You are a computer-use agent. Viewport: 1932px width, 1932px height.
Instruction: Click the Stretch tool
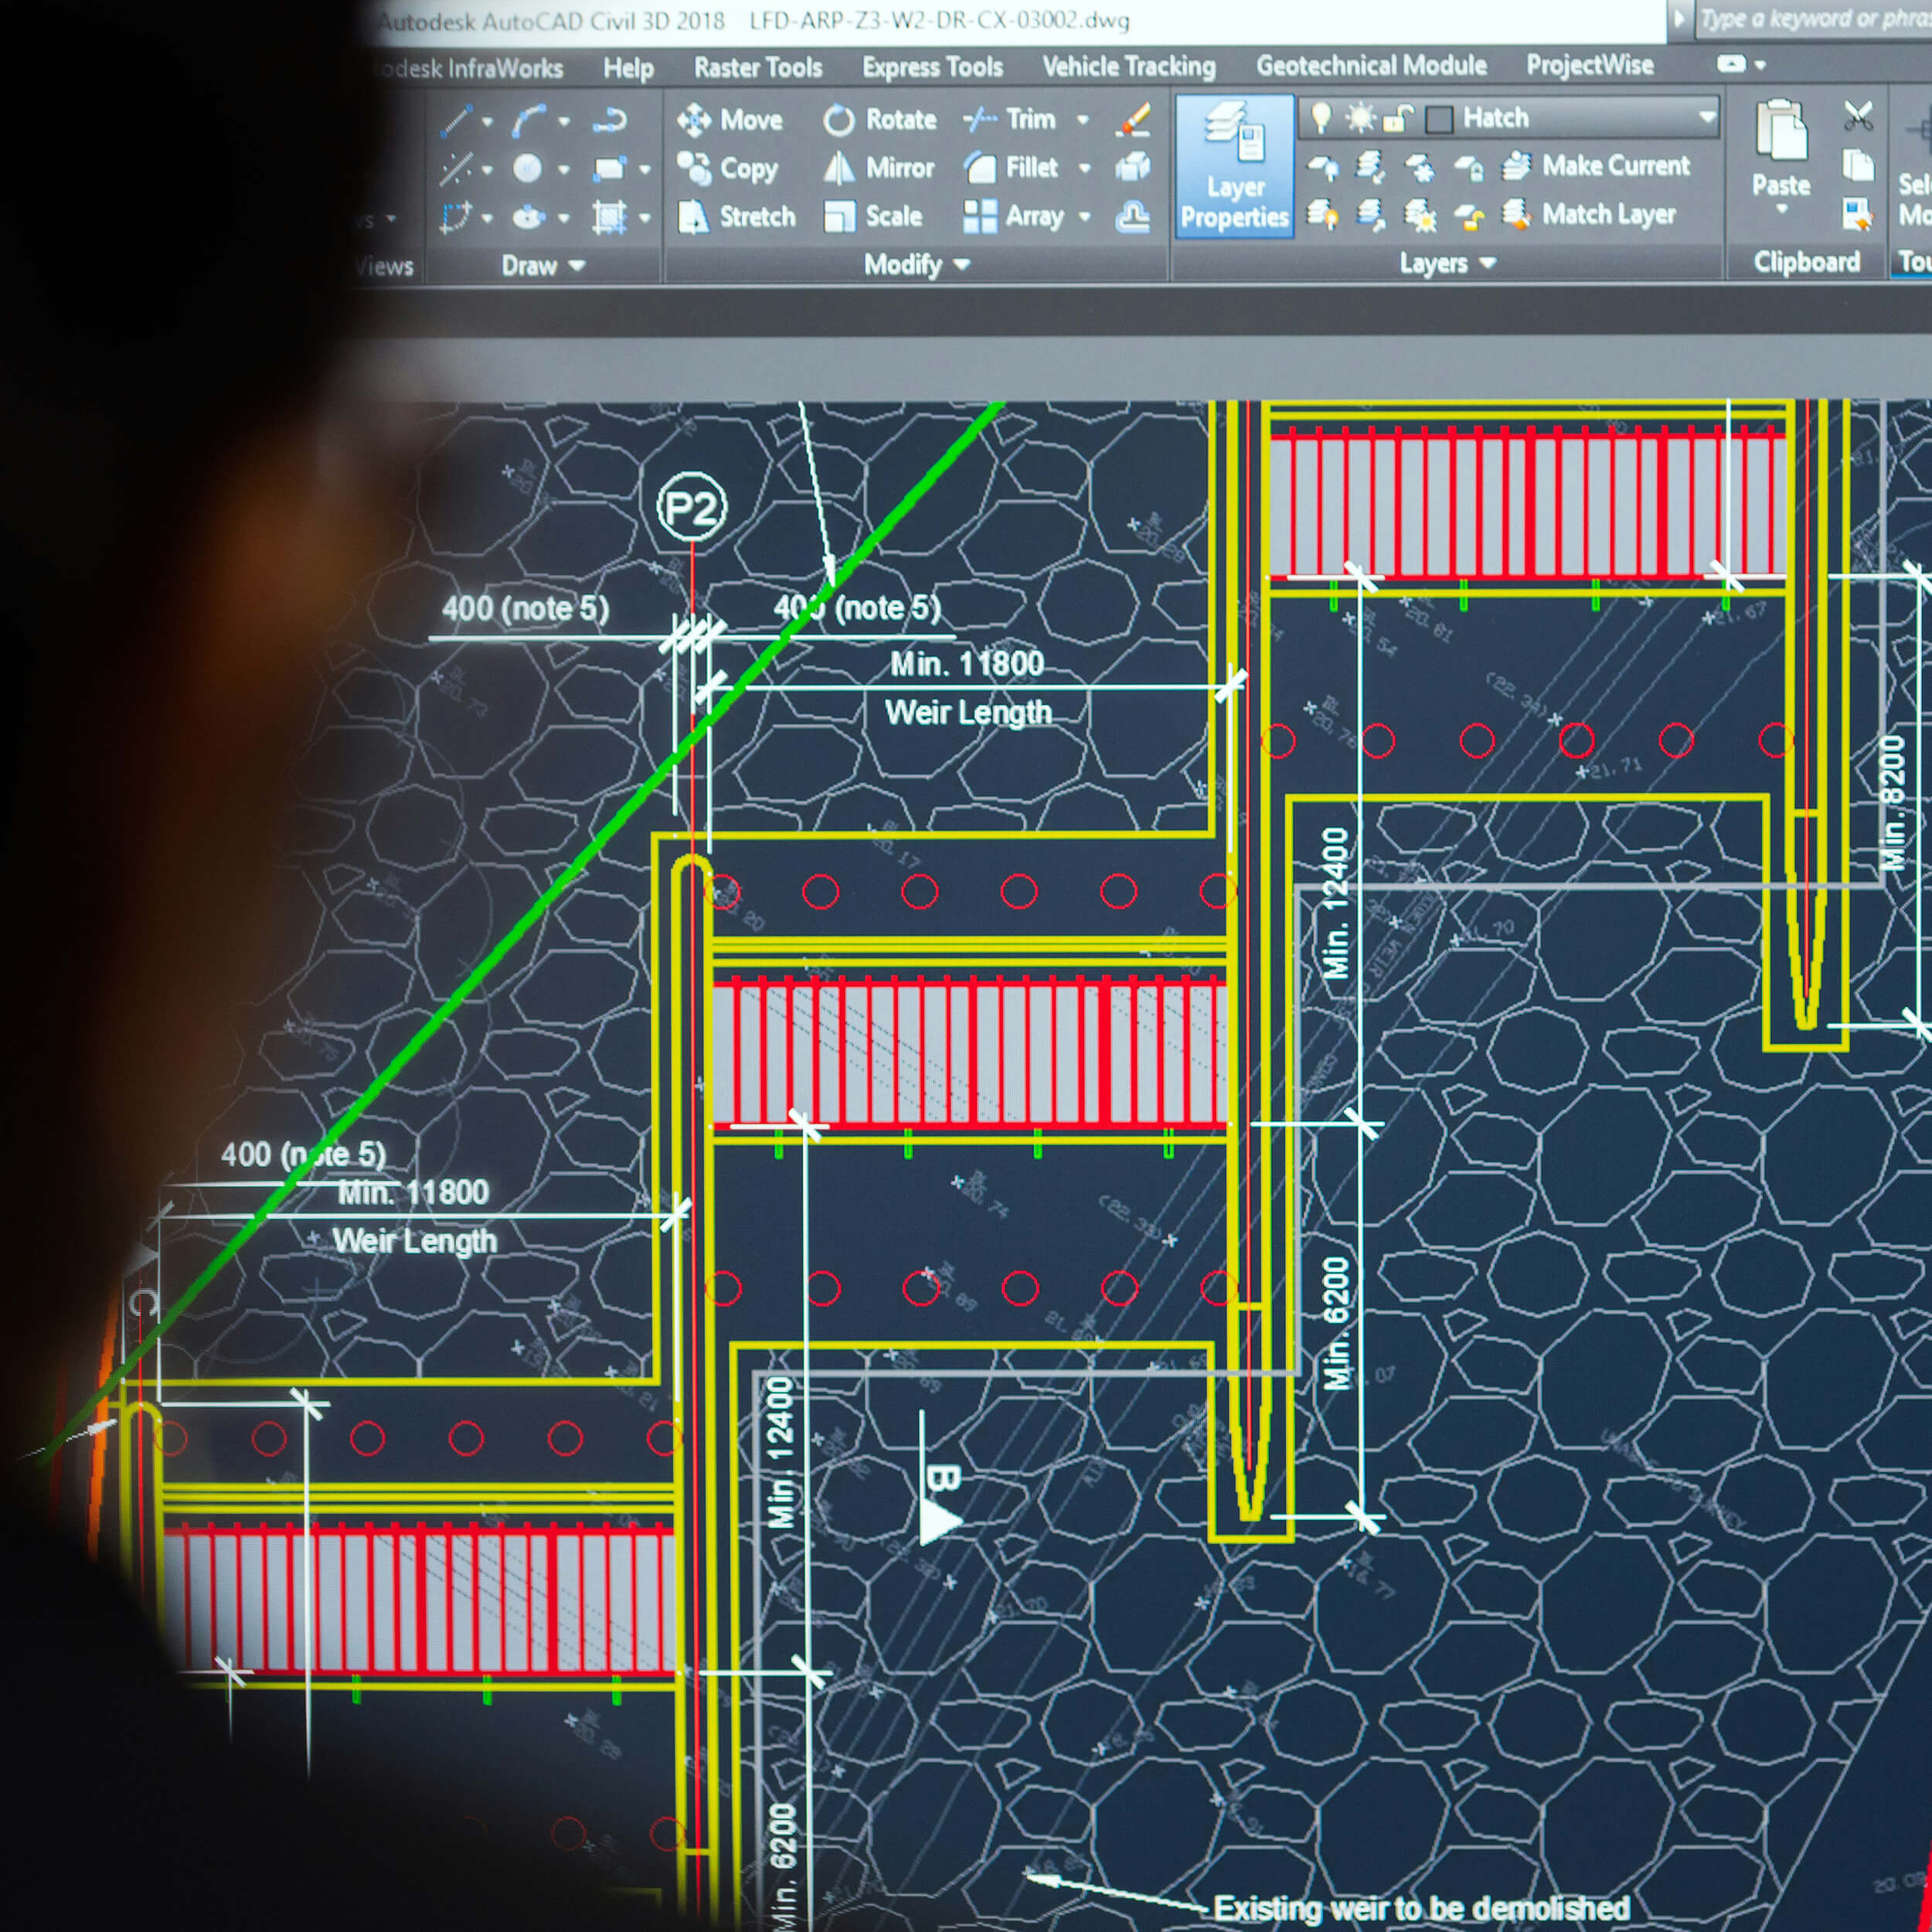pos(736,216)
